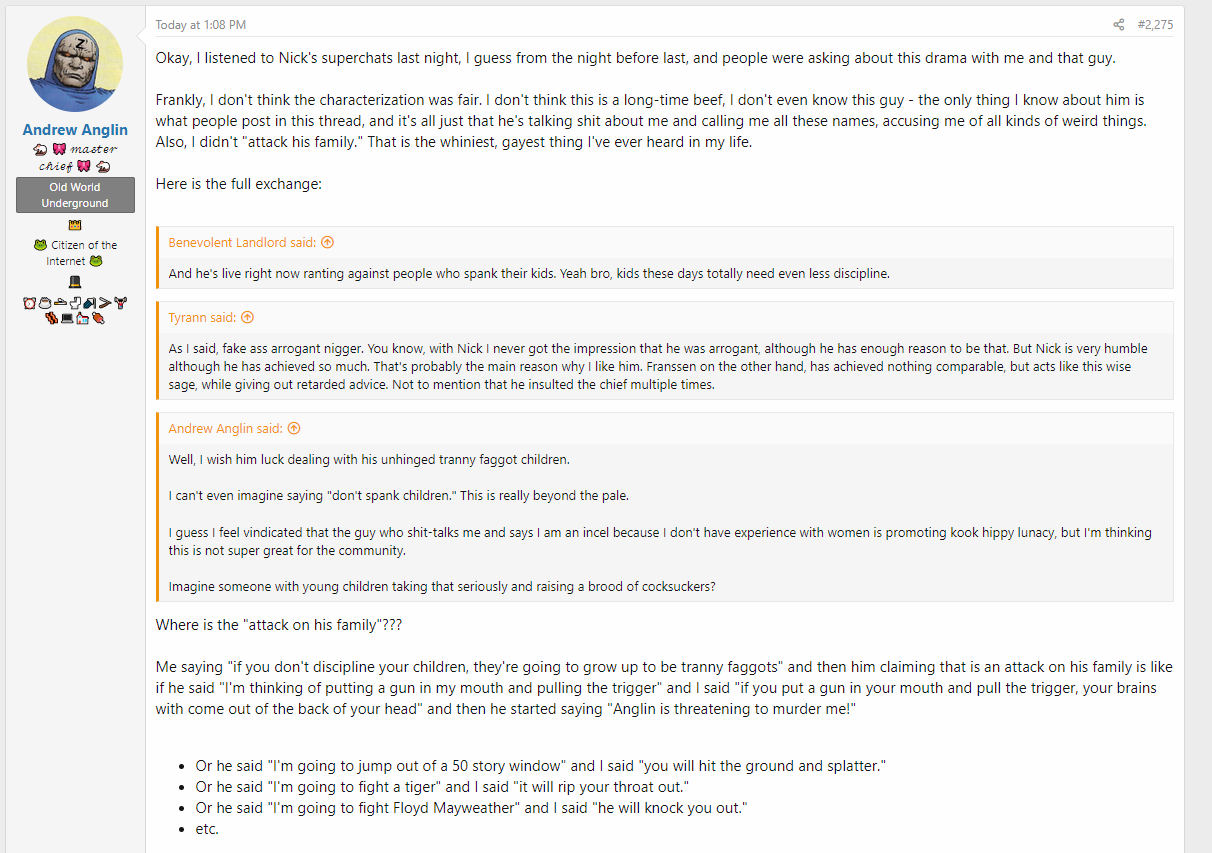Open the crown badge icon in user sidebar
This screenshot has width=1212, height=853.
click(75, 226)
